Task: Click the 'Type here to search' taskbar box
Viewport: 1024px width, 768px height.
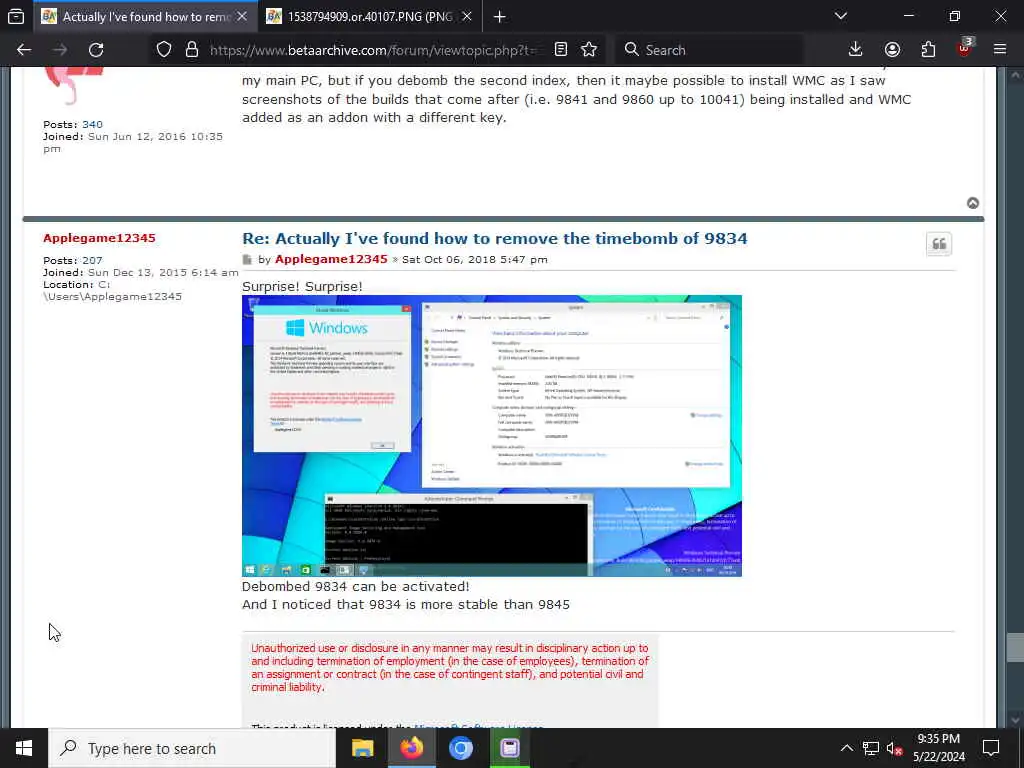Action: pyautogui.click(x=192, y=748)
